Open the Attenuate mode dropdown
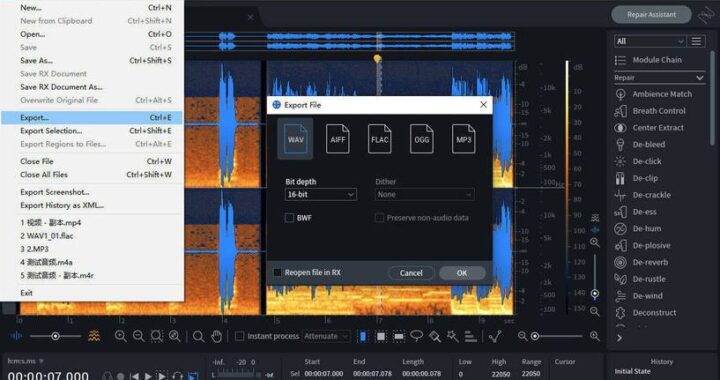 [326, 336]
